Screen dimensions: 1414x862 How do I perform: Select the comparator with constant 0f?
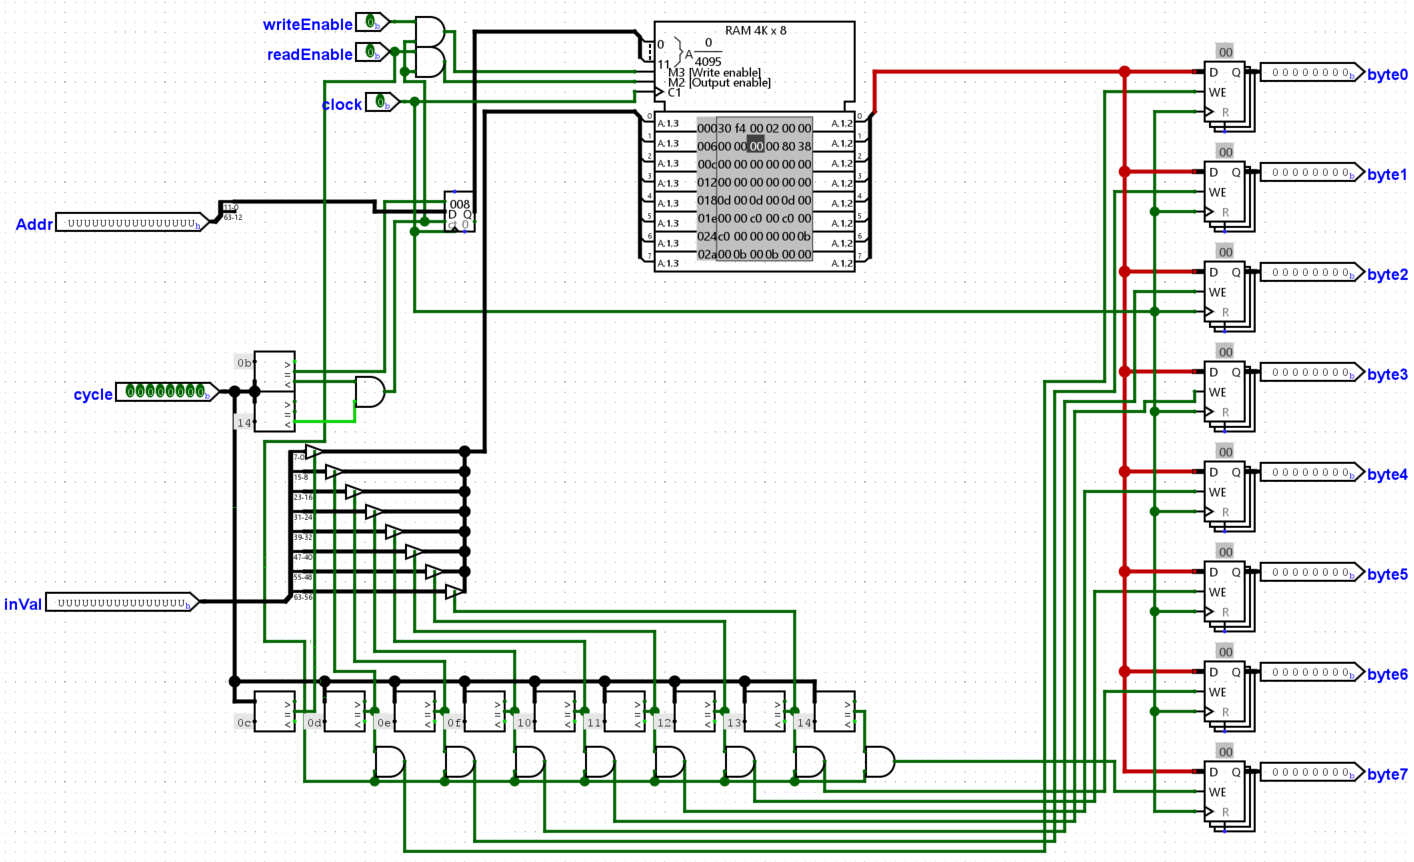[x=485, y=711]
